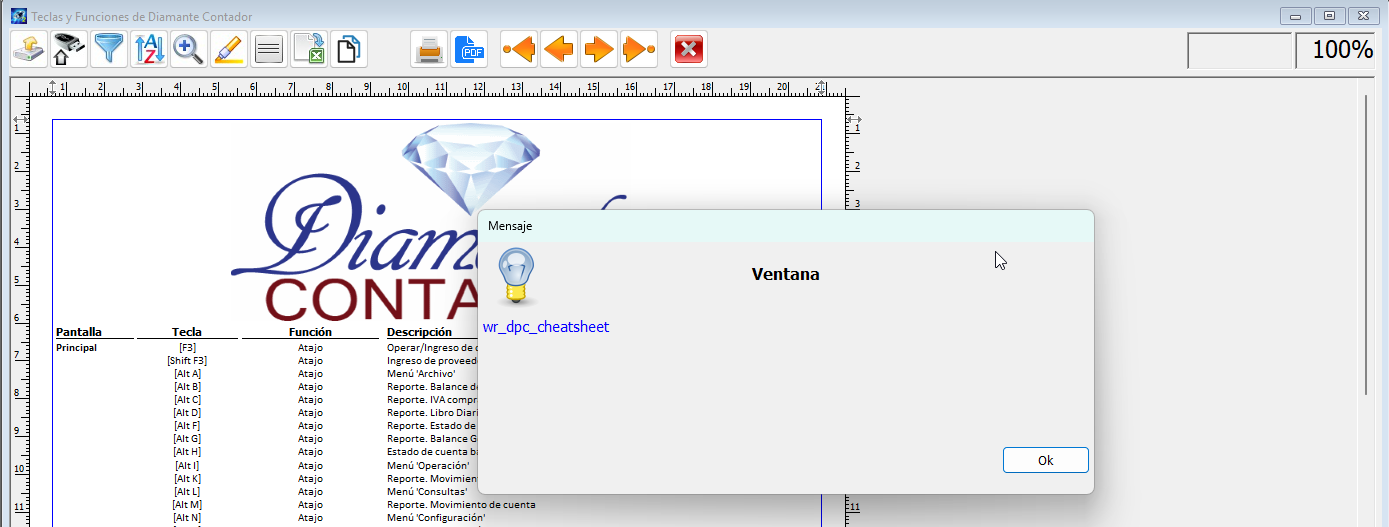
Task: Click the [Alt F] key cell
Action: 187,426
